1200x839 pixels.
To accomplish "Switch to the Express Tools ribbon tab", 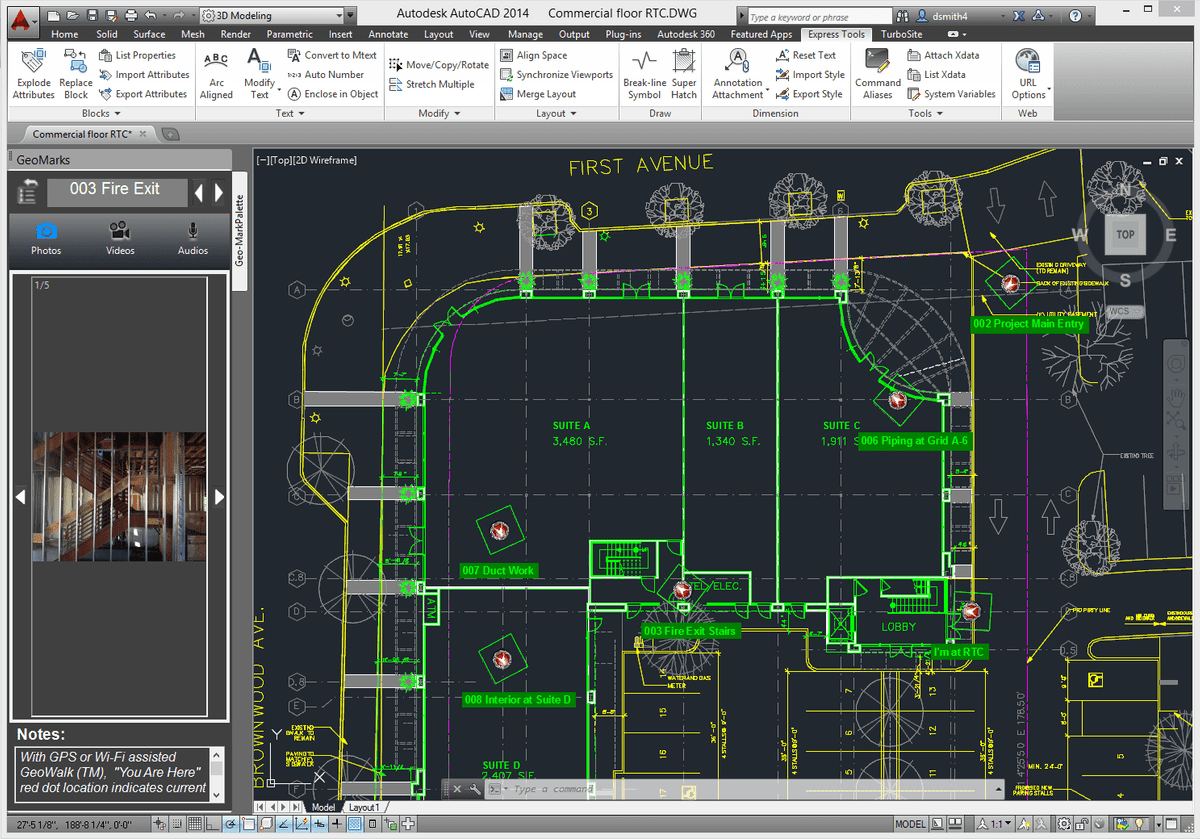I will tap(836, 33).
